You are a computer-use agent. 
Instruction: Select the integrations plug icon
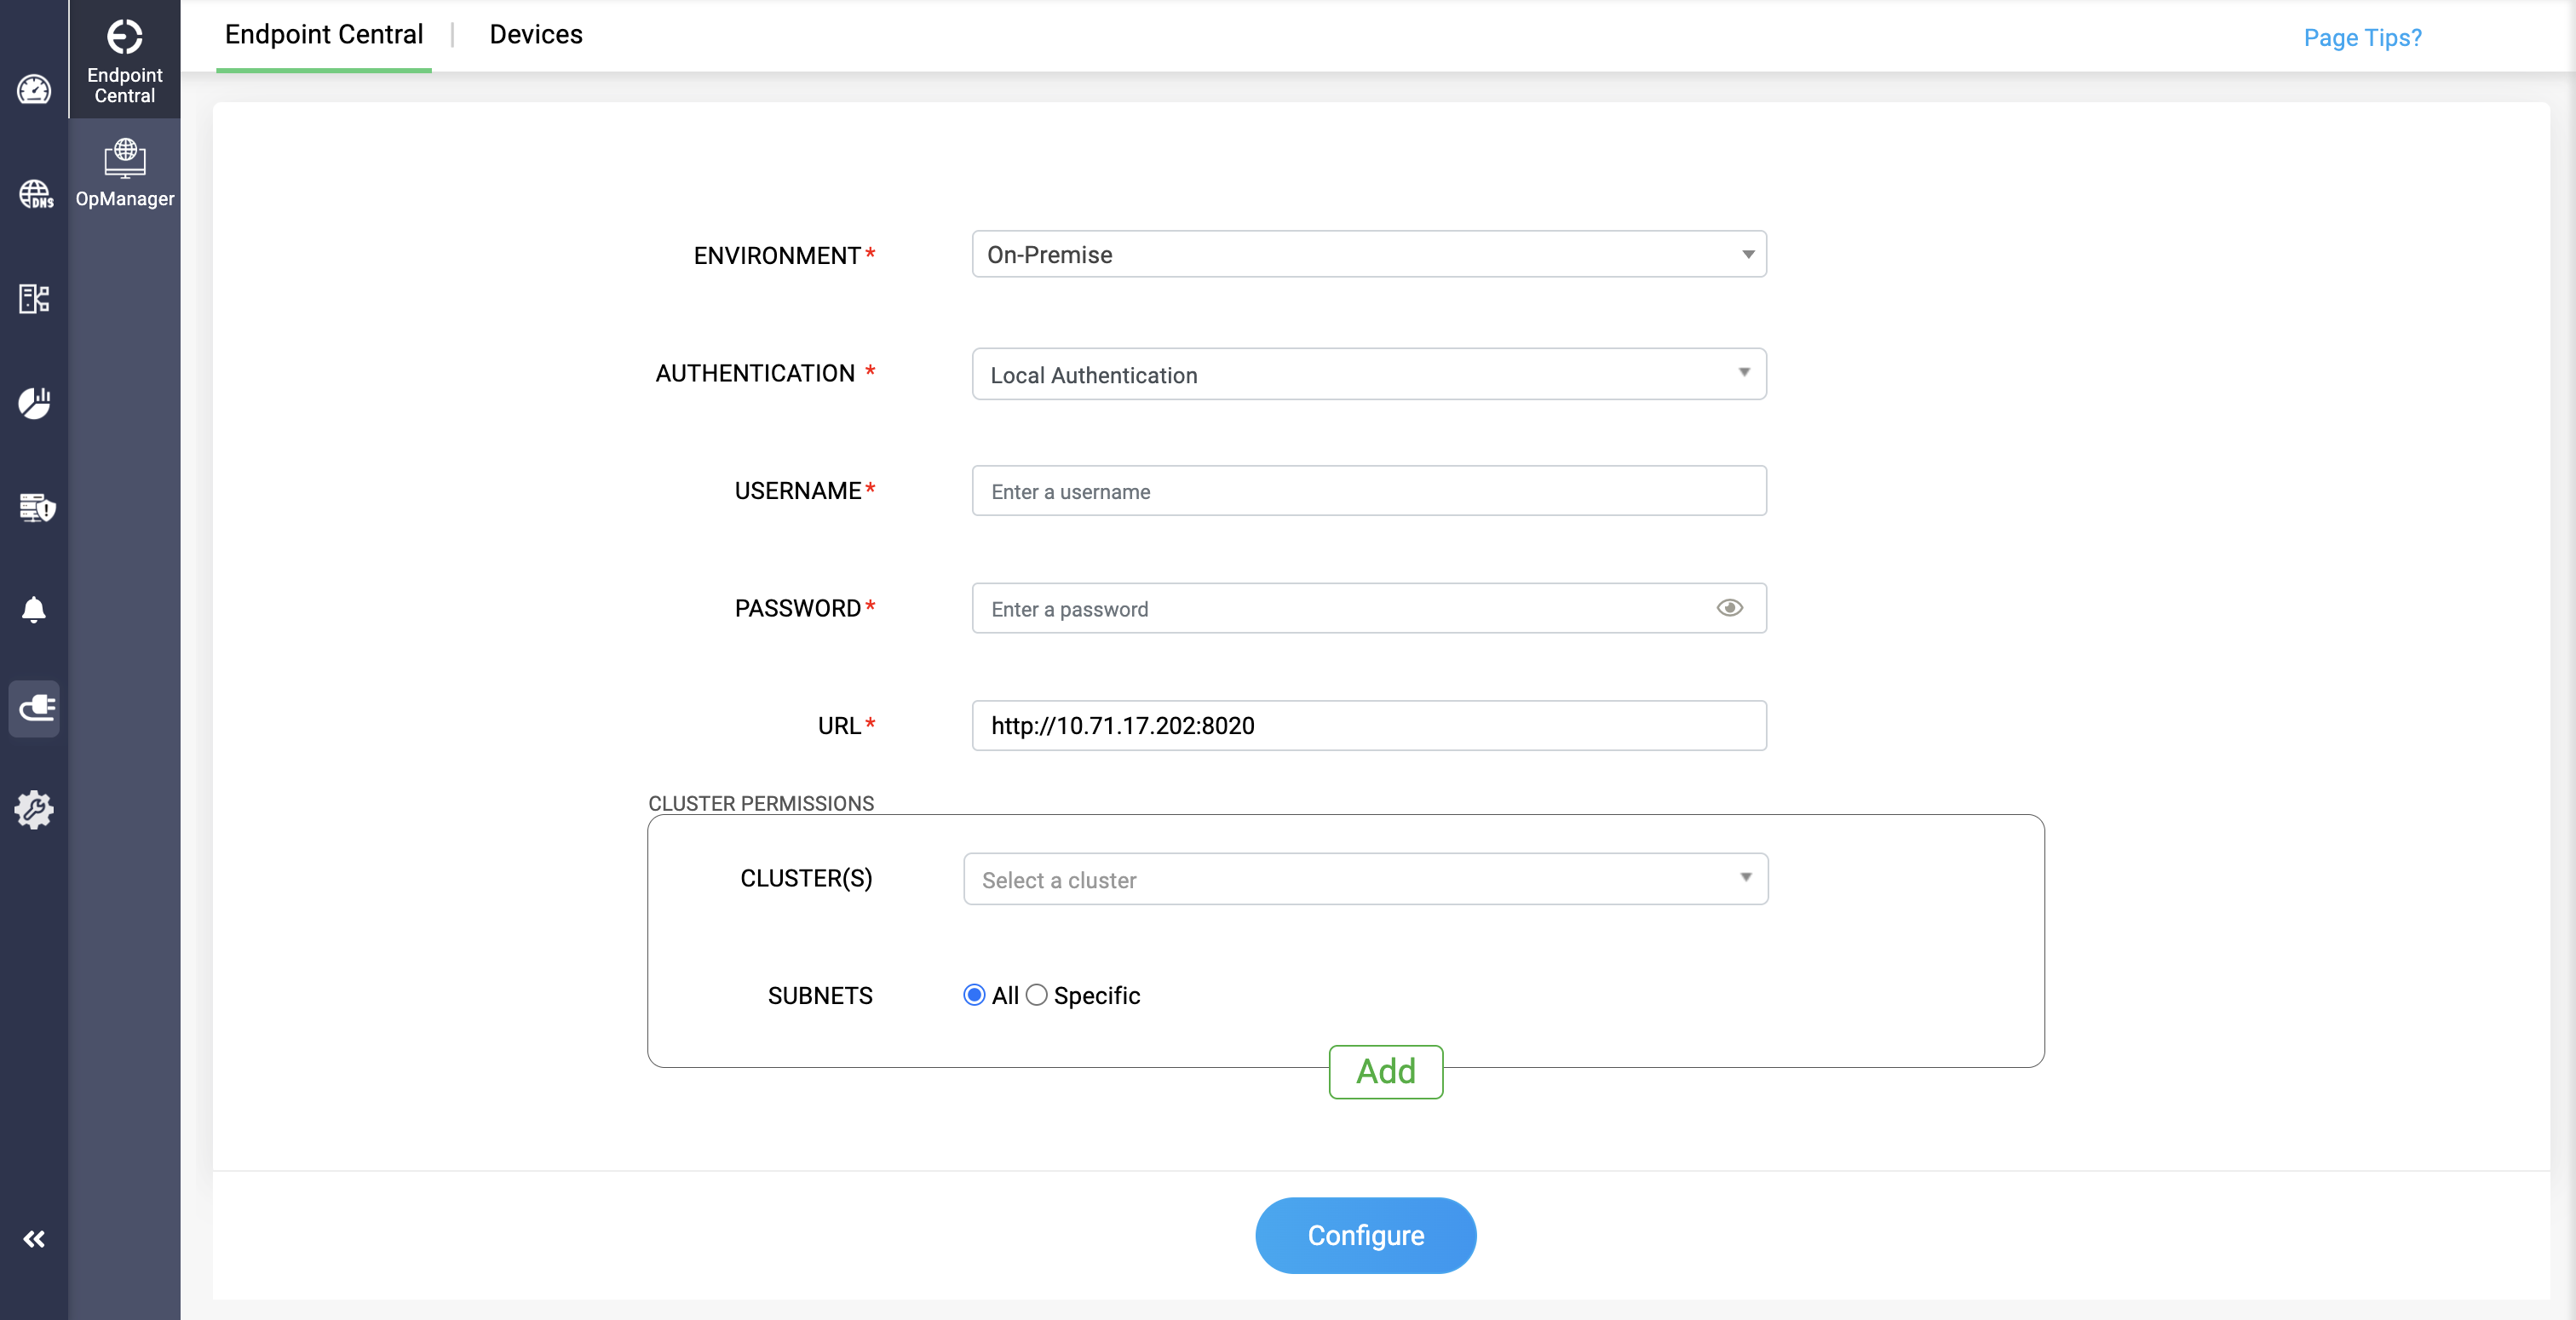pos(34,709)
